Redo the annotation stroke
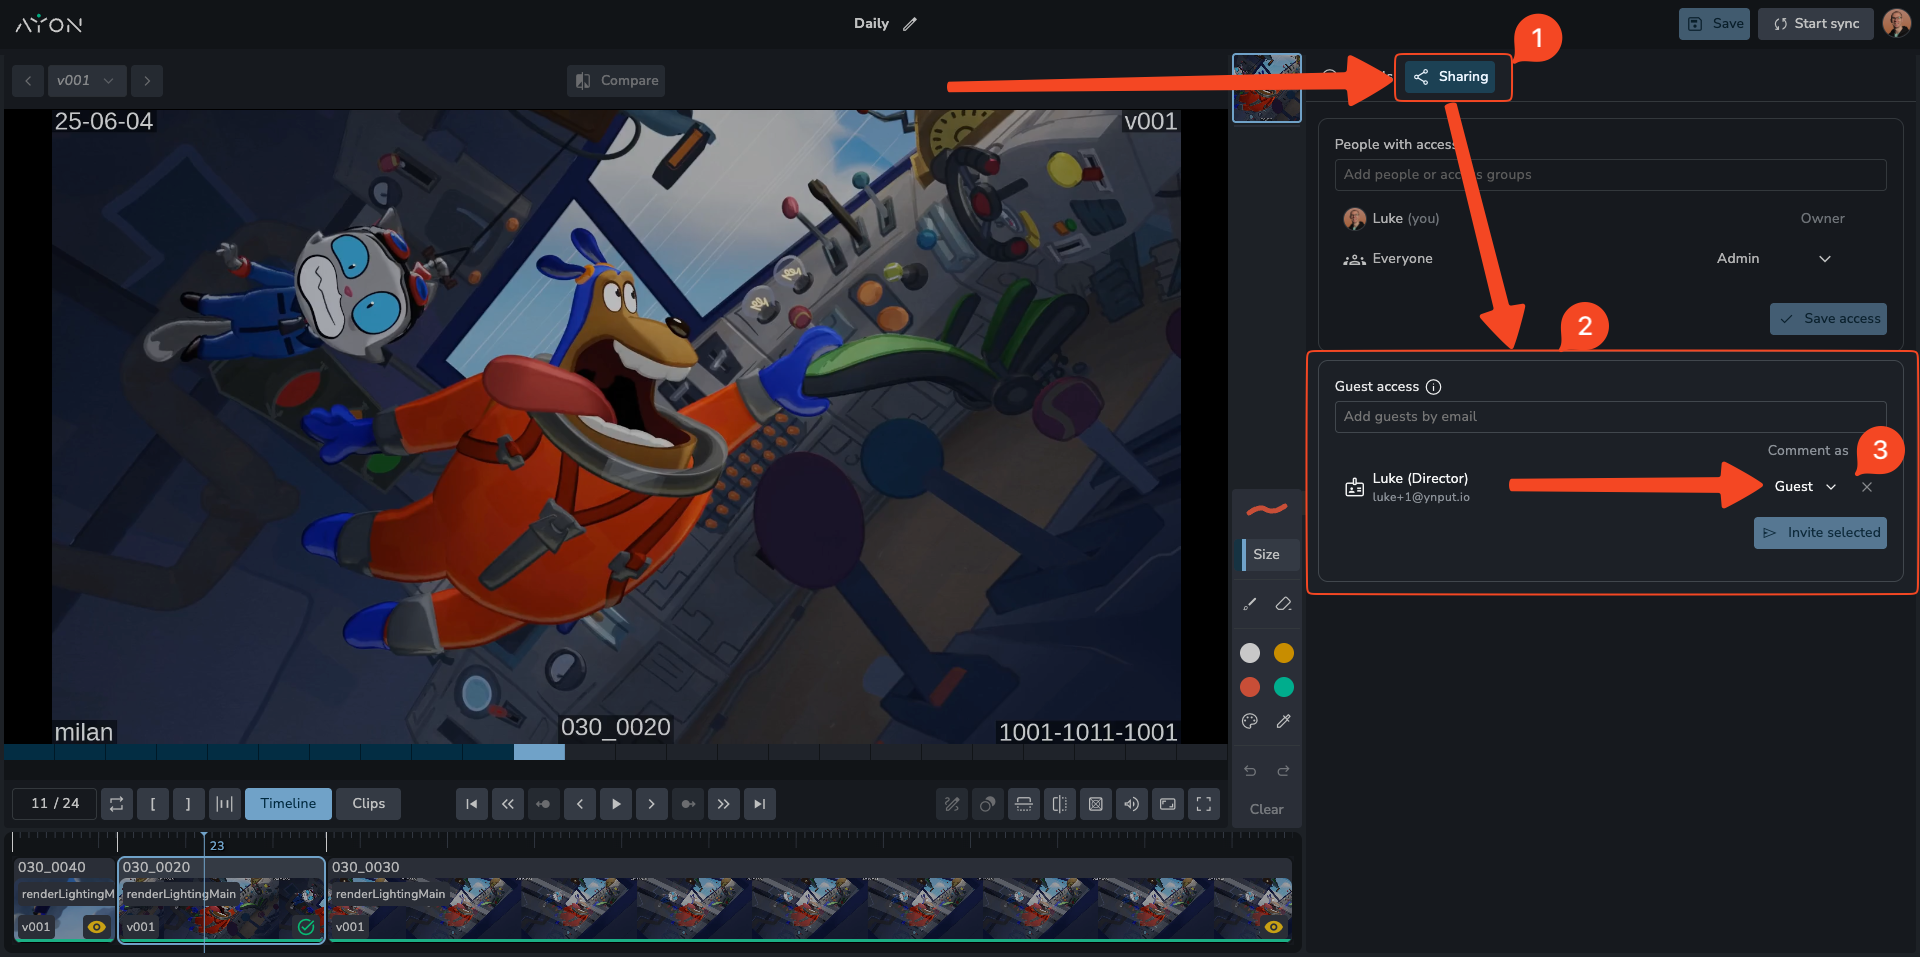Viewport: 1920px width, 957px height. (1284, 771)
